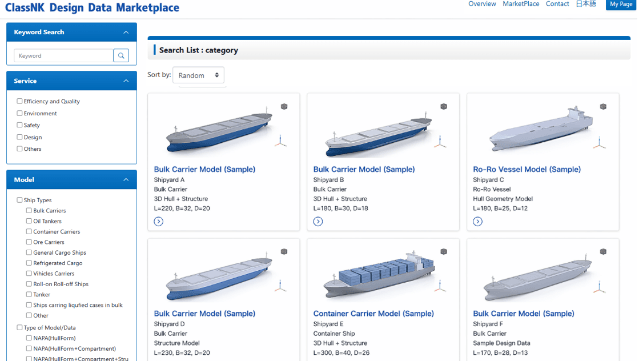Tick Container Carriers checkbox

29,231
